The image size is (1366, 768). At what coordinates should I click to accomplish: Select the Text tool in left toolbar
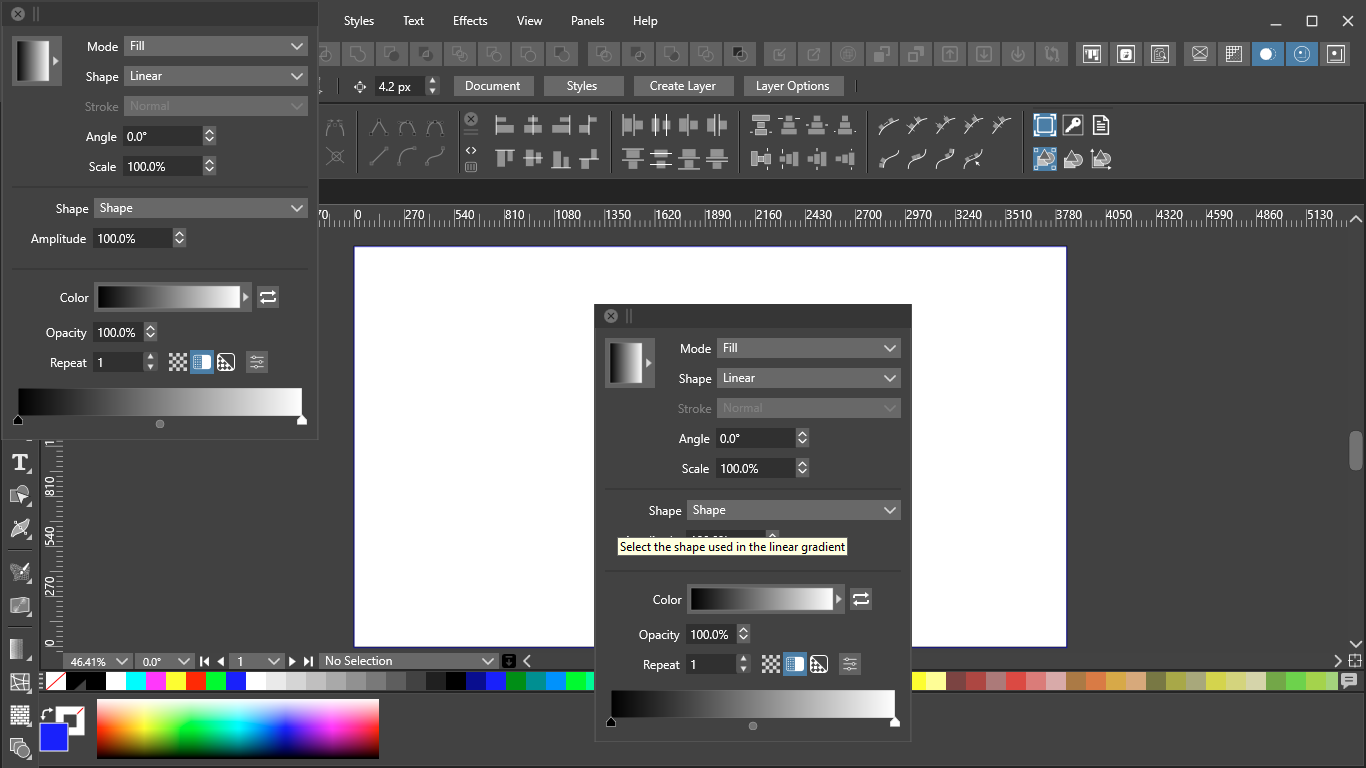pos(20,462)
